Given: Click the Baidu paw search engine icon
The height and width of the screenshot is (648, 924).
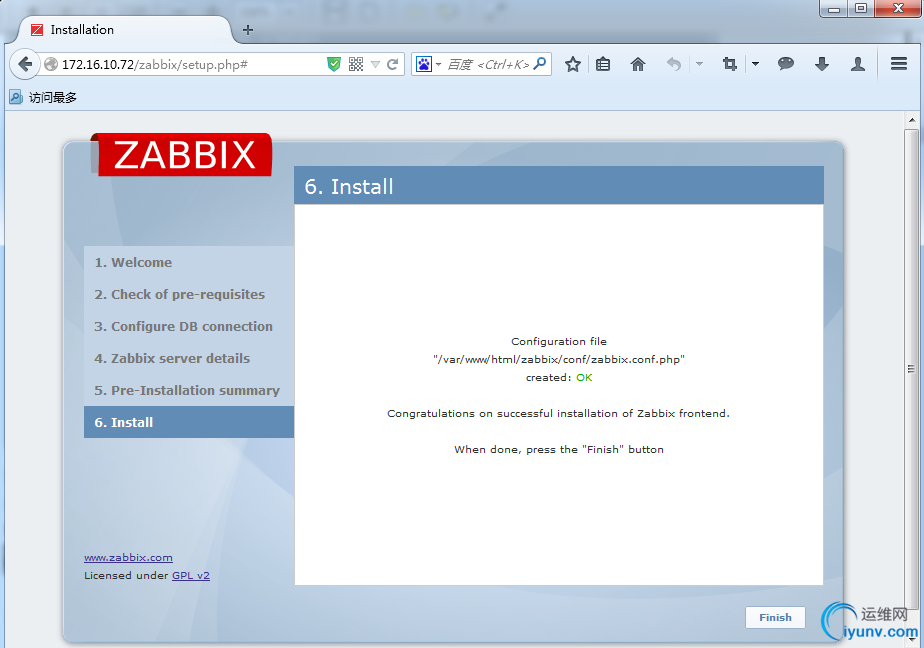Looking at the screenshot, I should pyautogui.click(x=424, y=64).
